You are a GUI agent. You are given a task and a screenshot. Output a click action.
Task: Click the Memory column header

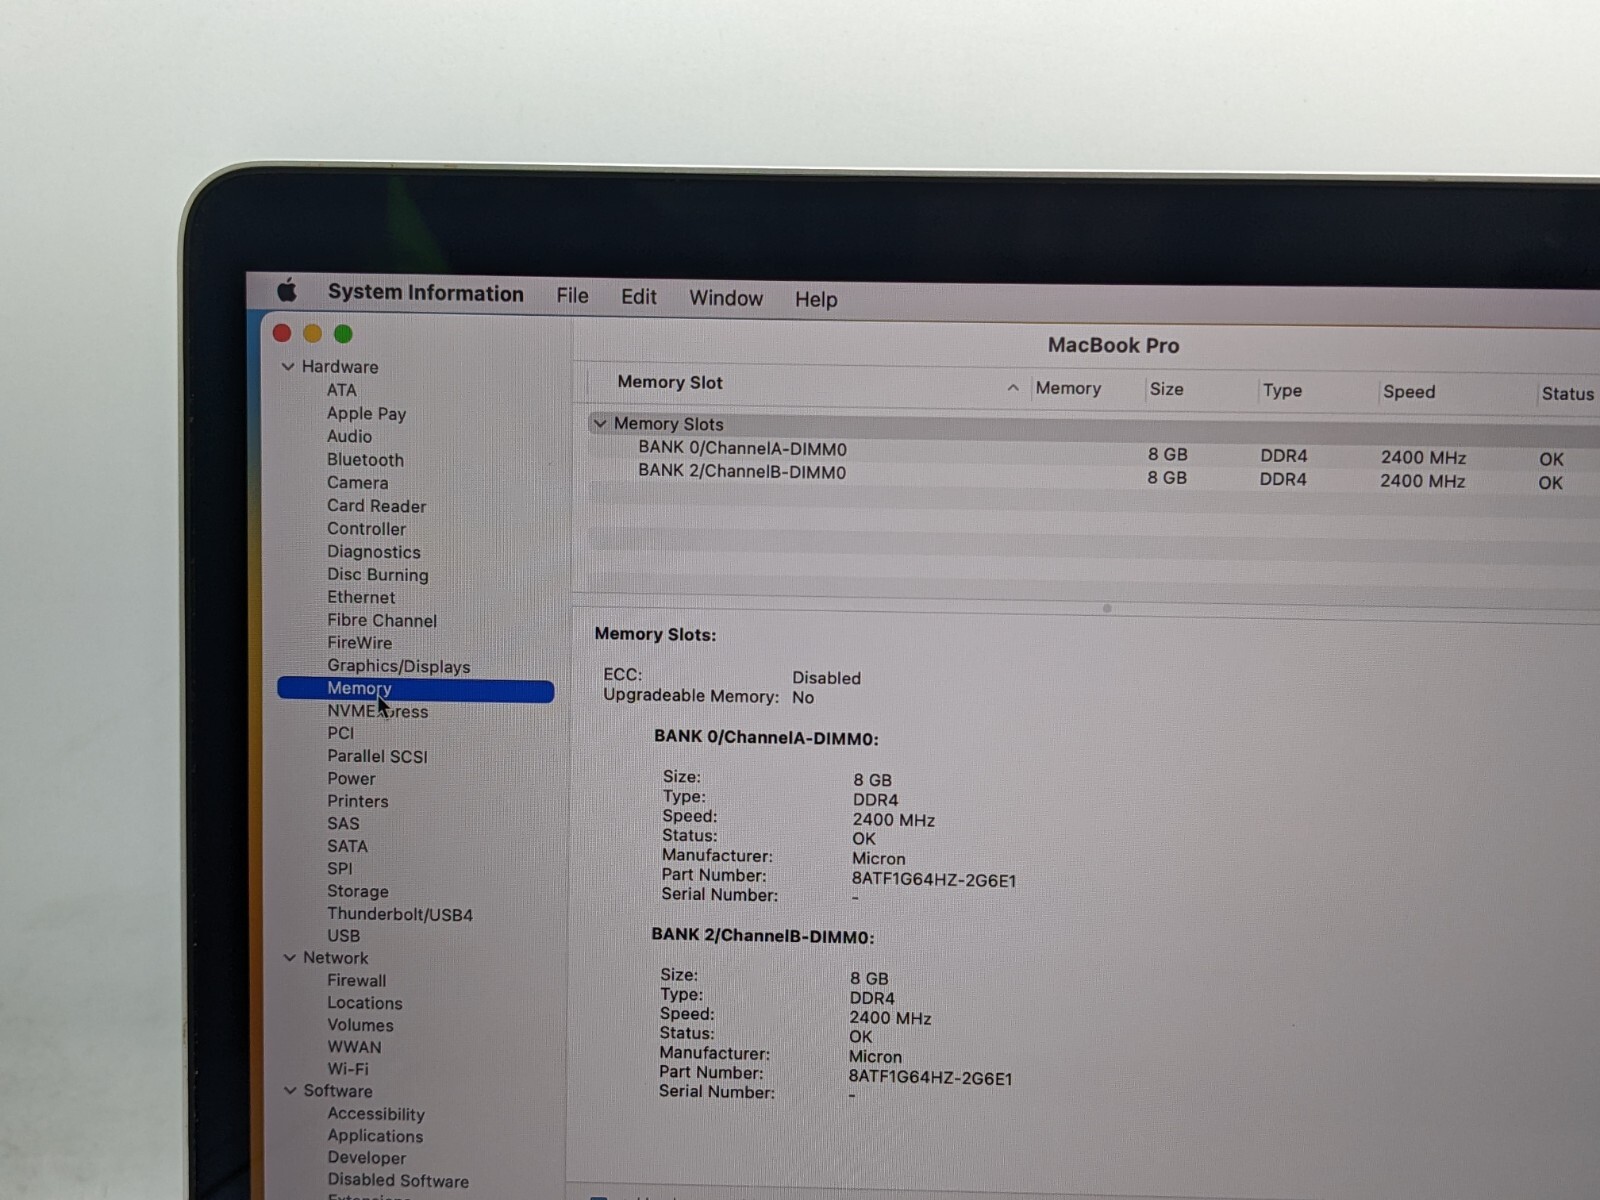click(x=1068, y=388)
